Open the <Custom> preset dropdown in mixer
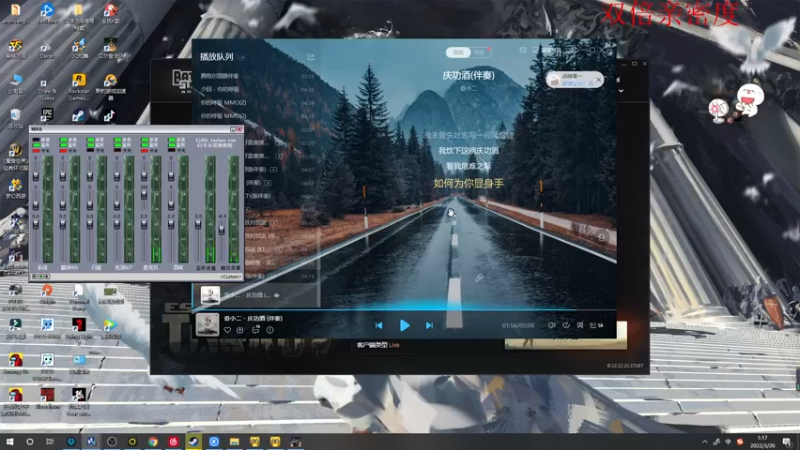 click(230, 277)
